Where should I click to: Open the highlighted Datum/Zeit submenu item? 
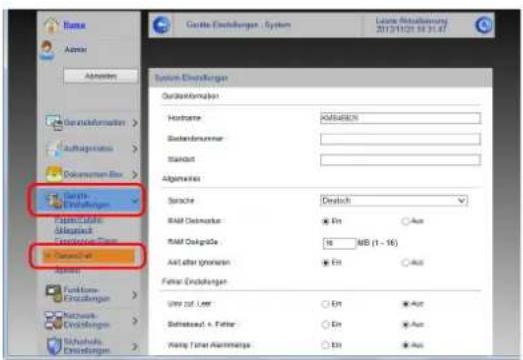(x=88, y=256)
